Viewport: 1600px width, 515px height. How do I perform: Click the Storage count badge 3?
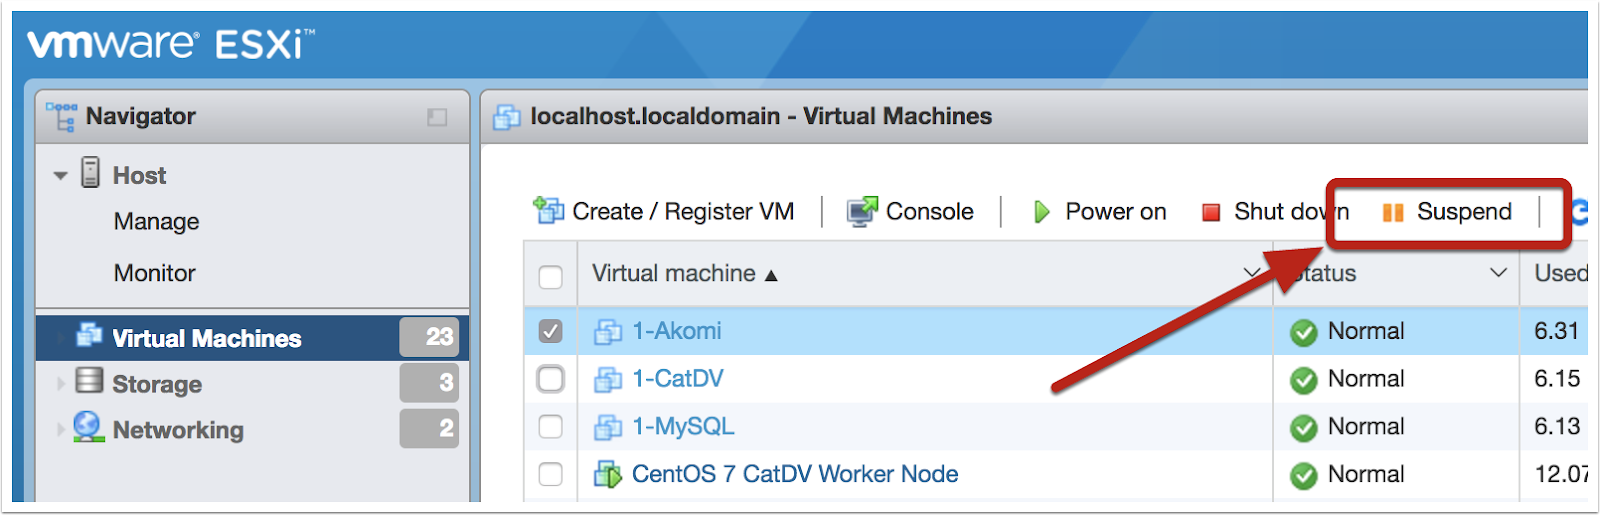click(x=429, y=382)
